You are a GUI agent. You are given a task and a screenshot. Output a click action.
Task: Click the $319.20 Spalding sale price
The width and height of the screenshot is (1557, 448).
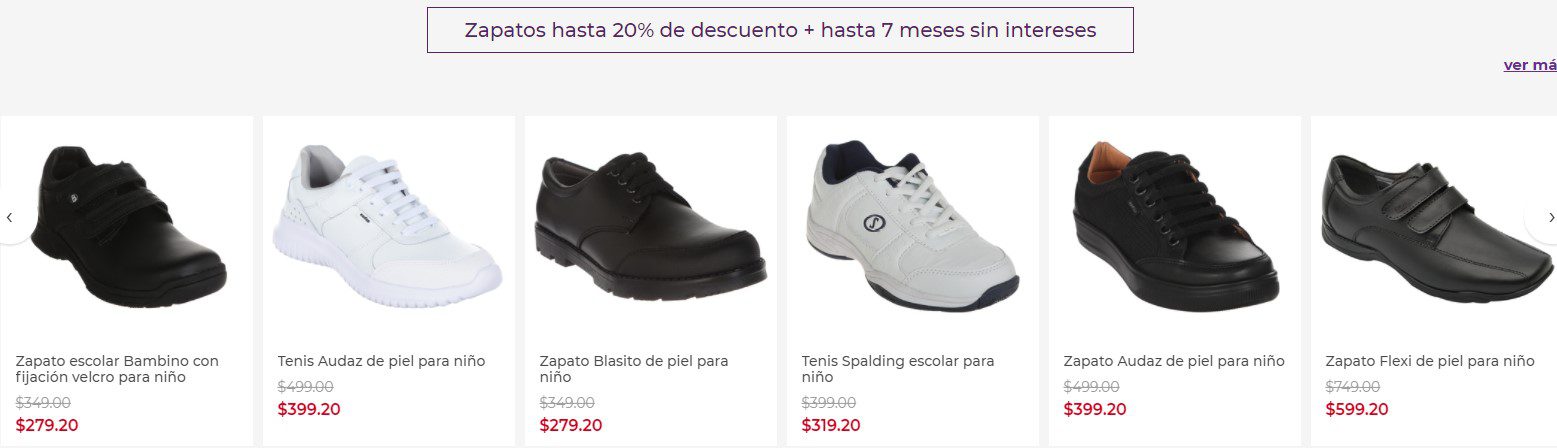[833, 425]
